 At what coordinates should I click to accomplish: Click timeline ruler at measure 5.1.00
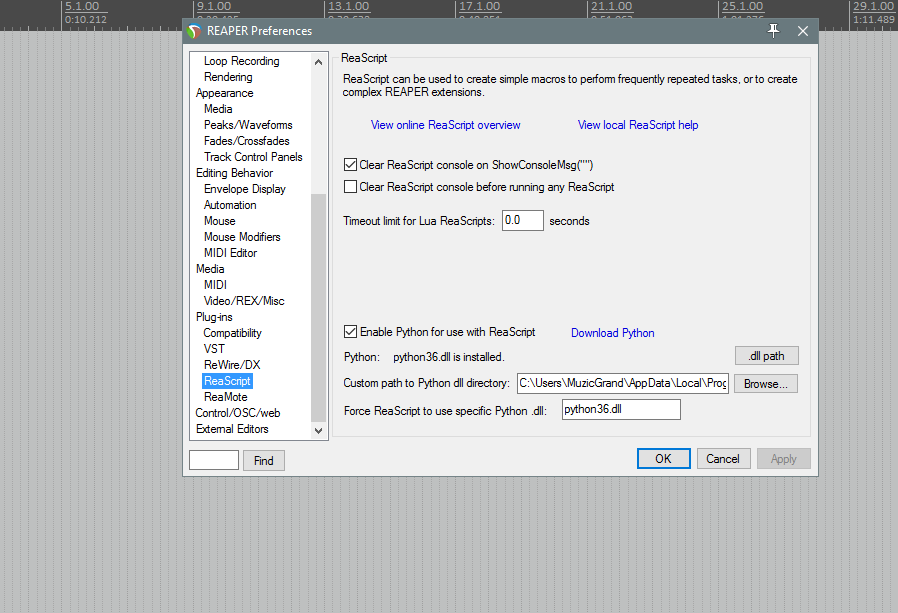[82, 7]
